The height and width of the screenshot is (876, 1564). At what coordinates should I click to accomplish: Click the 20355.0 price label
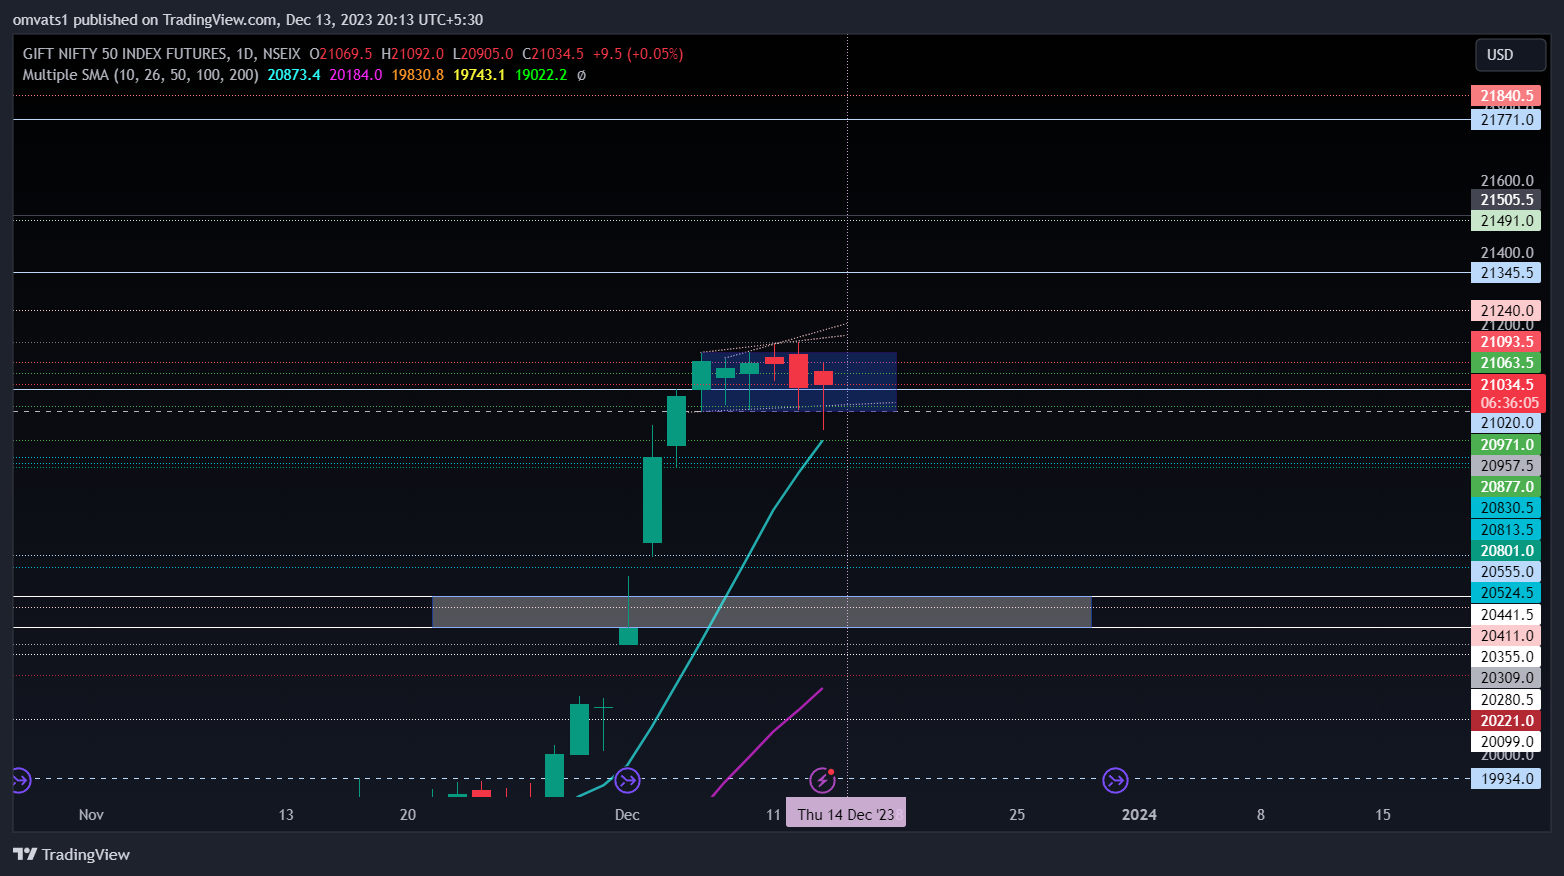[1506, 657]
